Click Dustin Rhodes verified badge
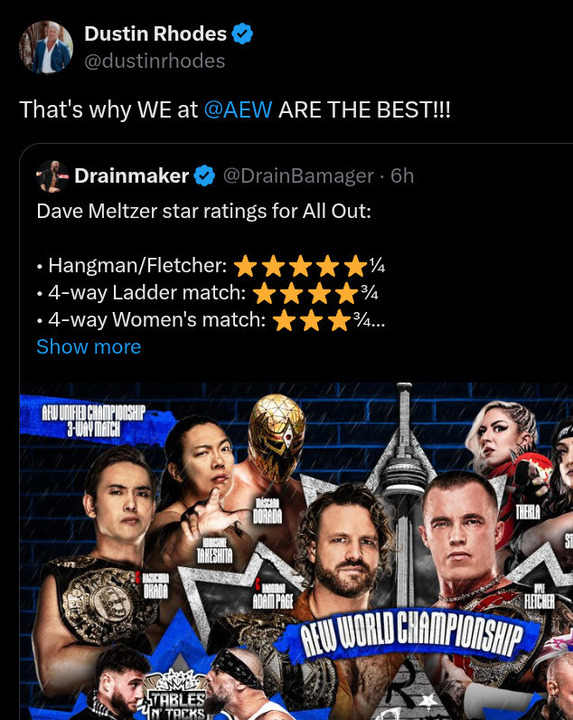573x720 pixels. (x=242, y=34)
